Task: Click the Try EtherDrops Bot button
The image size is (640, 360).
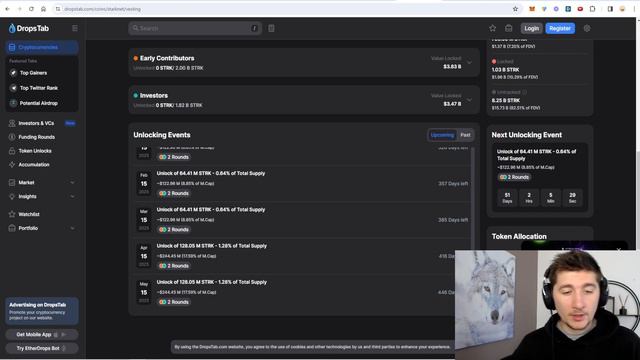Action: (x=42, y=348)
